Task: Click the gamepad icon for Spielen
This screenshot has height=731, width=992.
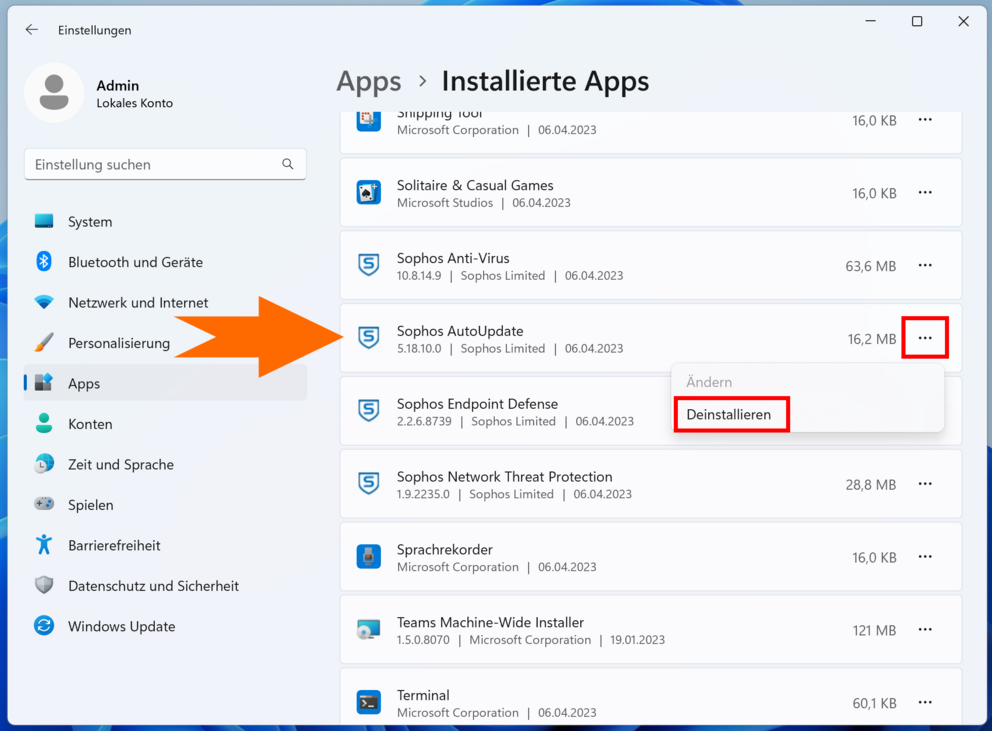Action: pyautogui.click(x=44, y=504)
